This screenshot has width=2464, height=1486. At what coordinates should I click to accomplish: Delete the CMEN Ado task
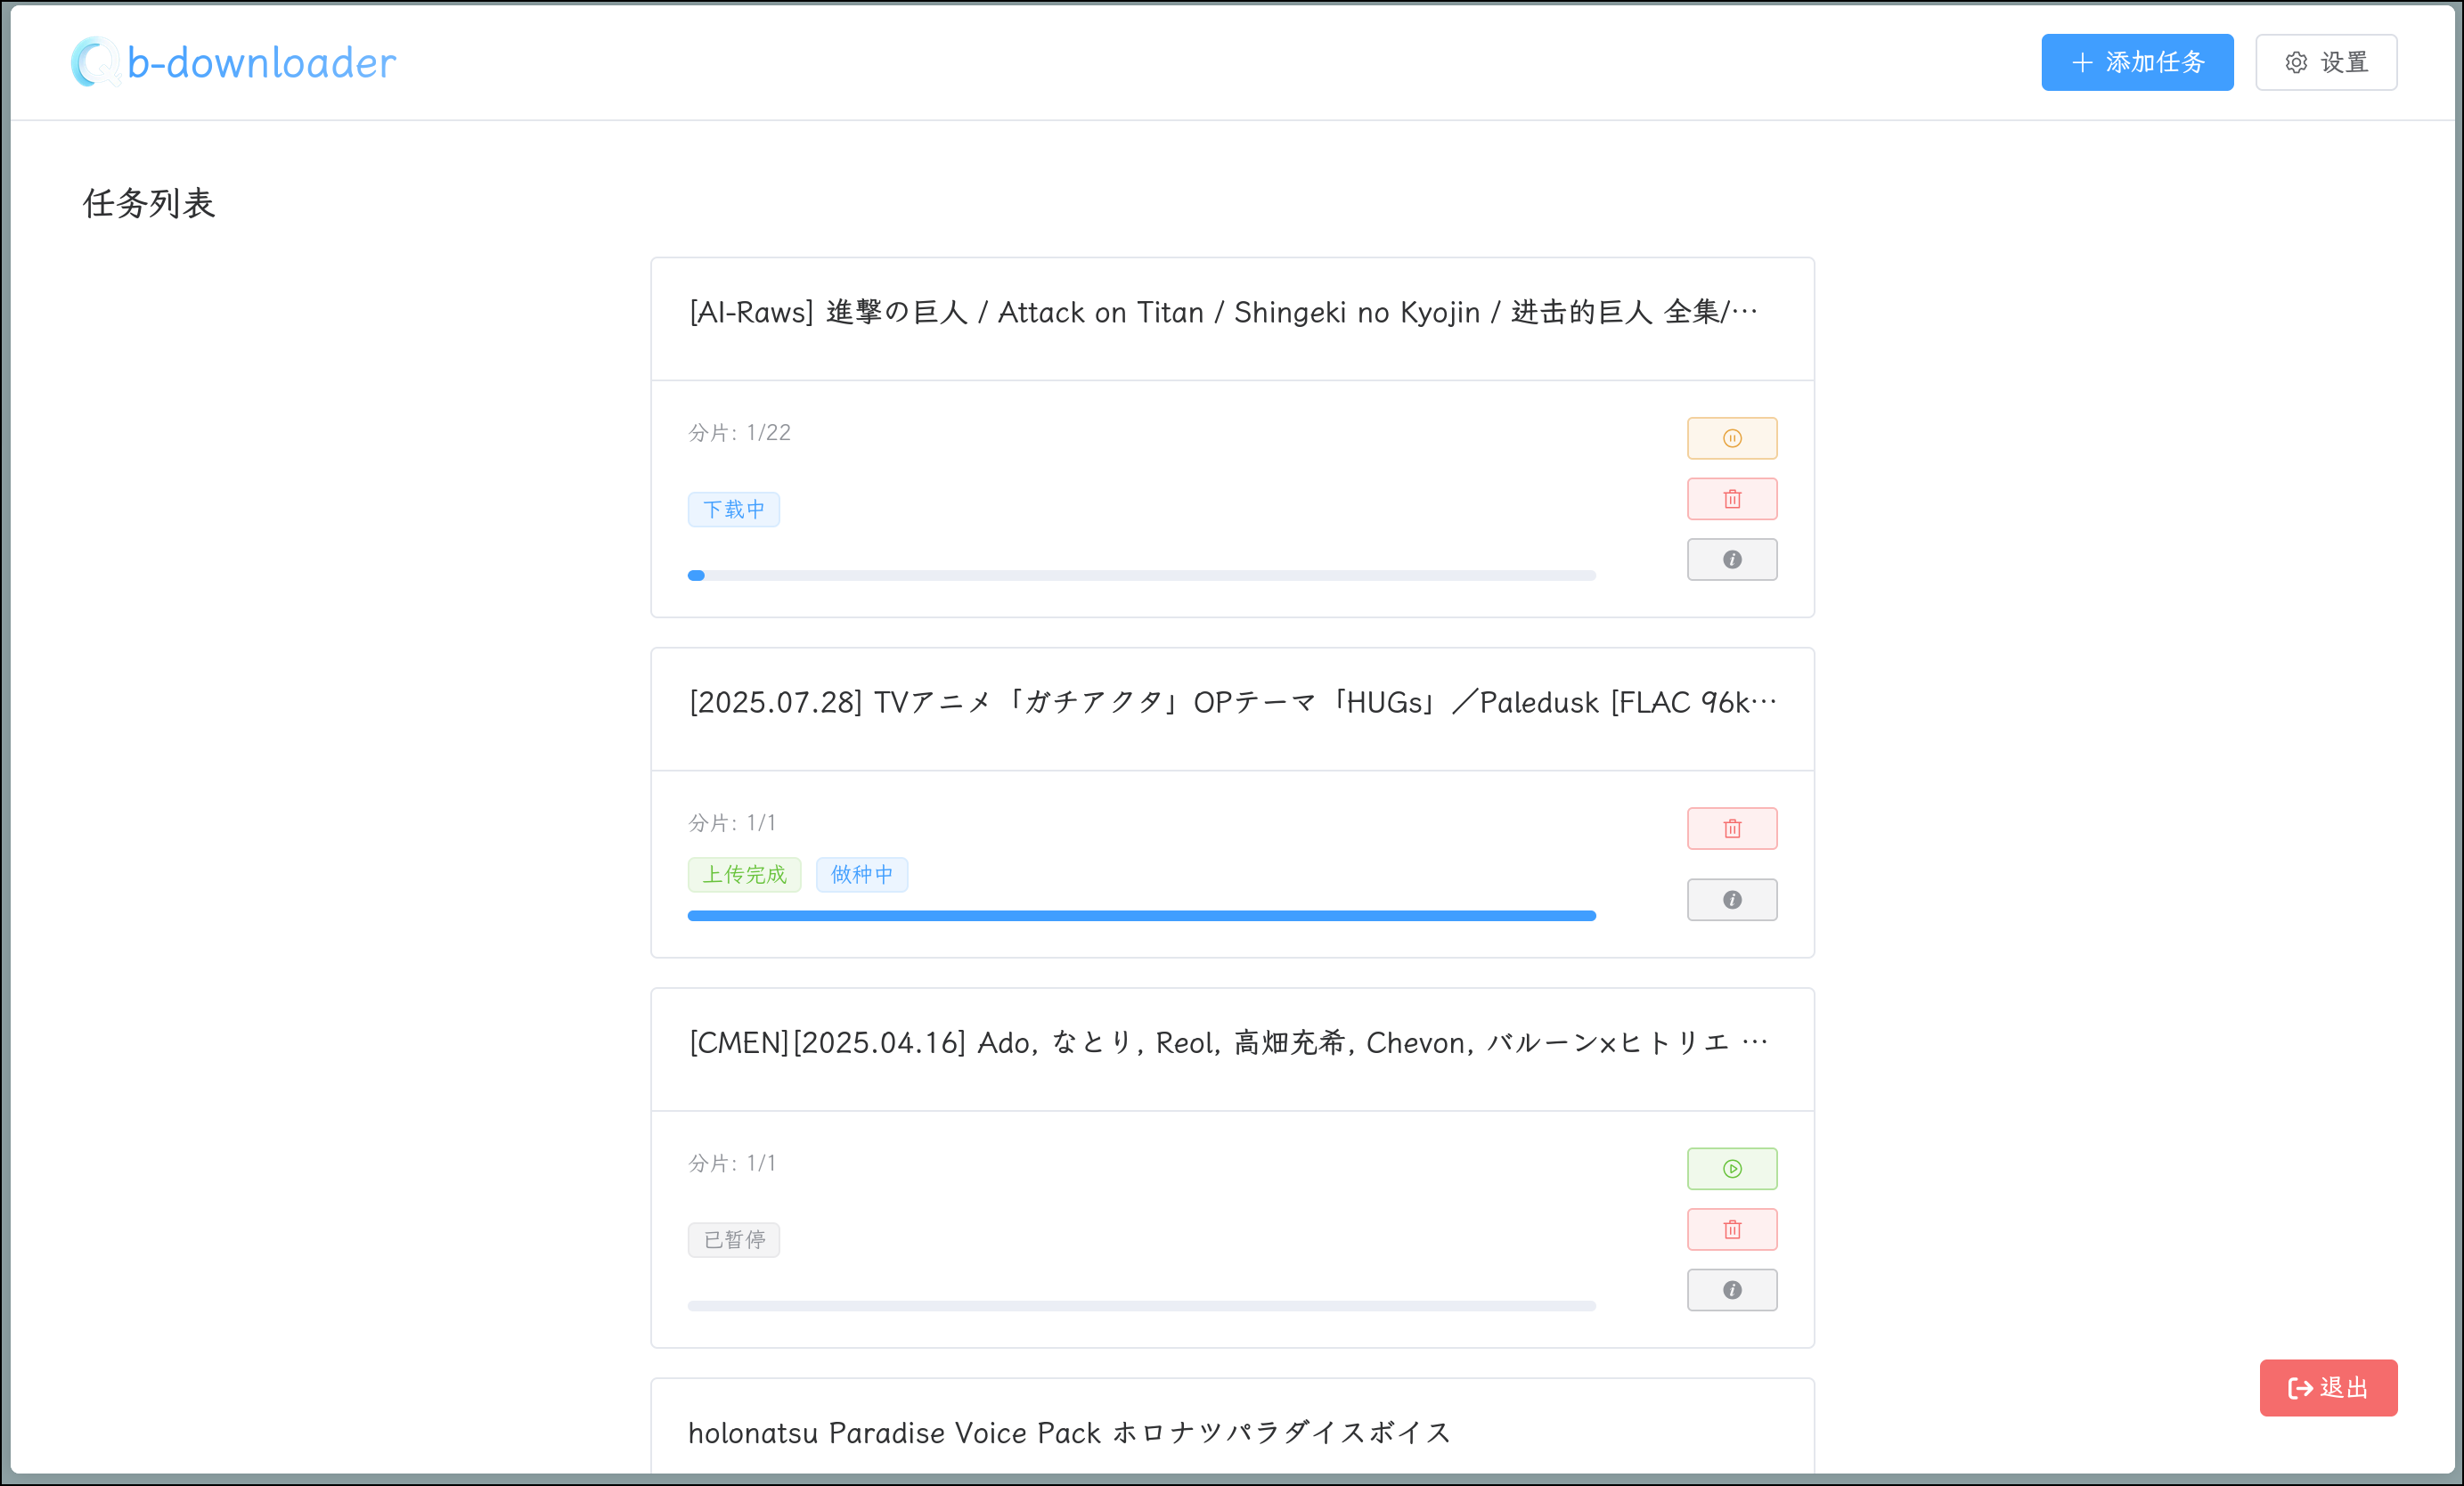point(1731,1229)
